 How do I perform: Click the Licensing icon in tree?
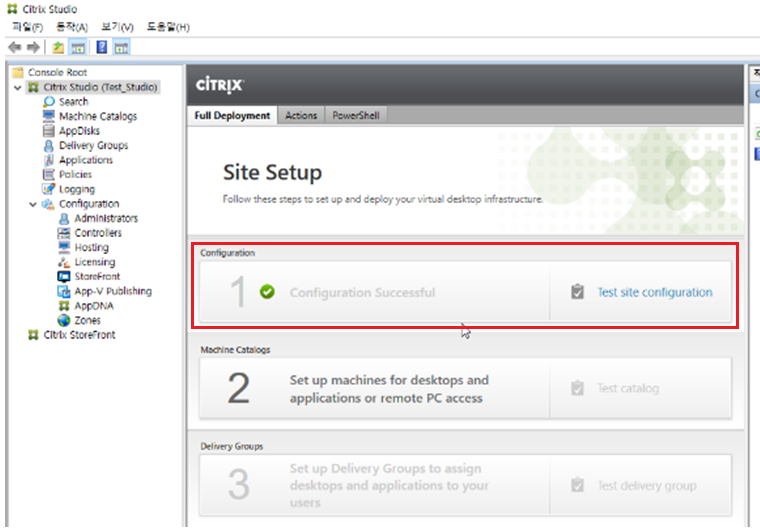click(64, 262)
